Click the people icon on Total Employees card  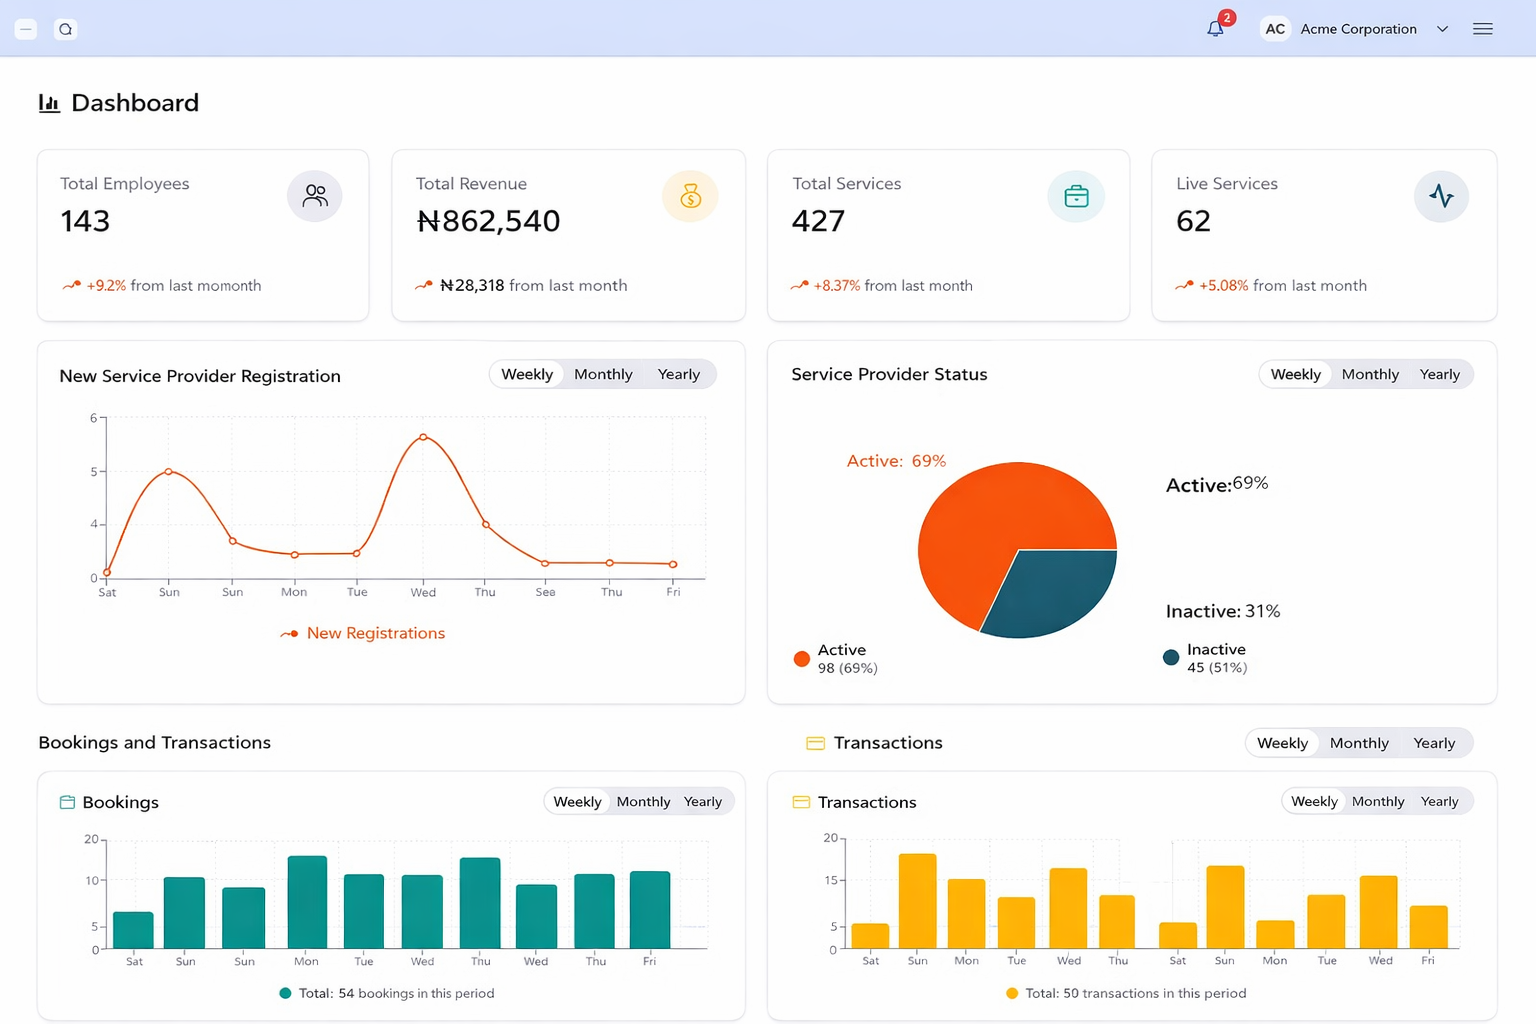pos(315,196)
